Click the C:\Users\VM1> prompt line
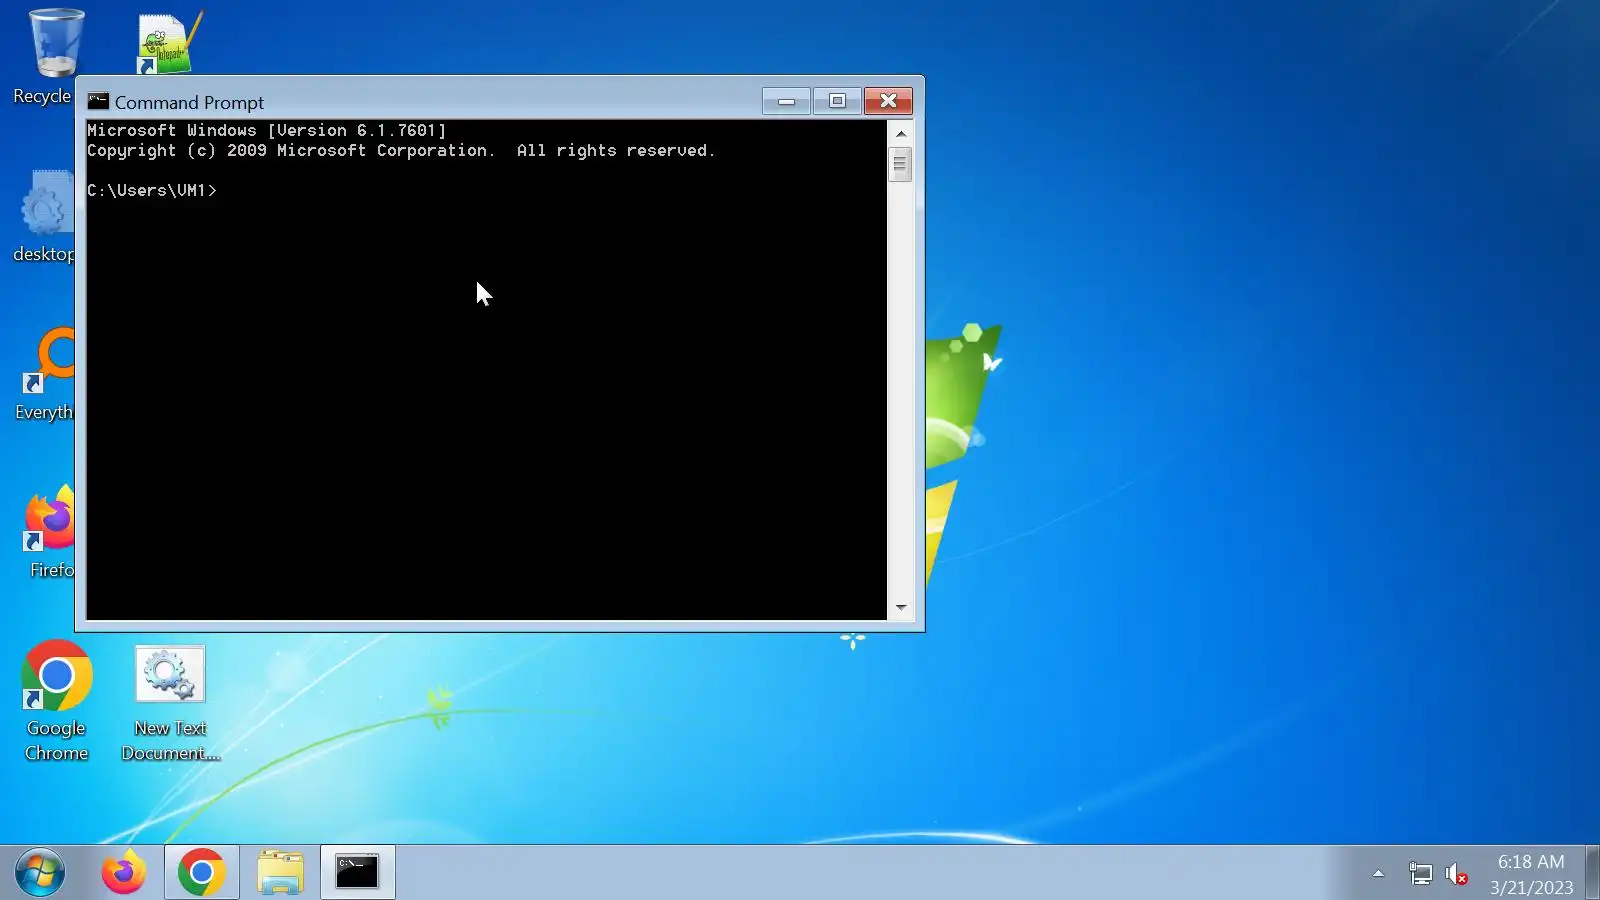Screen dimensions: 1600x900 (x=152, y=190)
